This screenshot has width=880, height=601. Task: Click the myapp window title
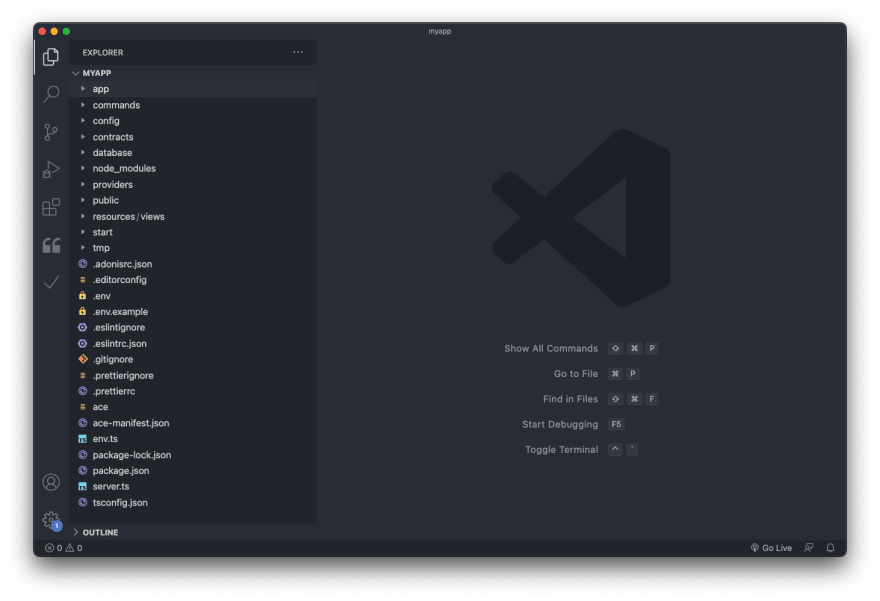(440, 31)
